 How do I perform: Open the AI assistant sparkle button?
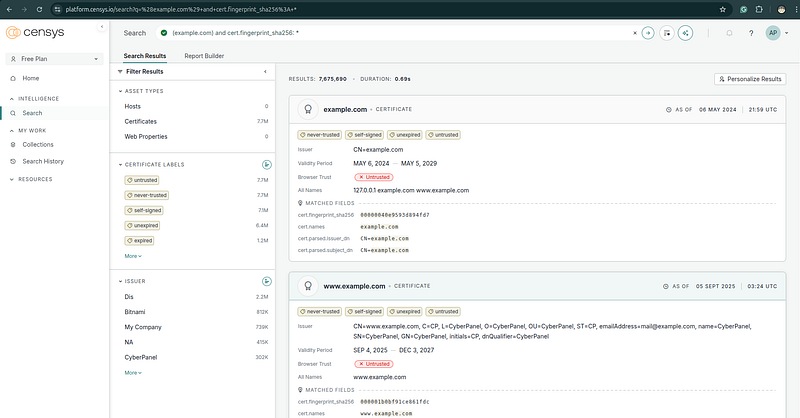pos(685,33)
